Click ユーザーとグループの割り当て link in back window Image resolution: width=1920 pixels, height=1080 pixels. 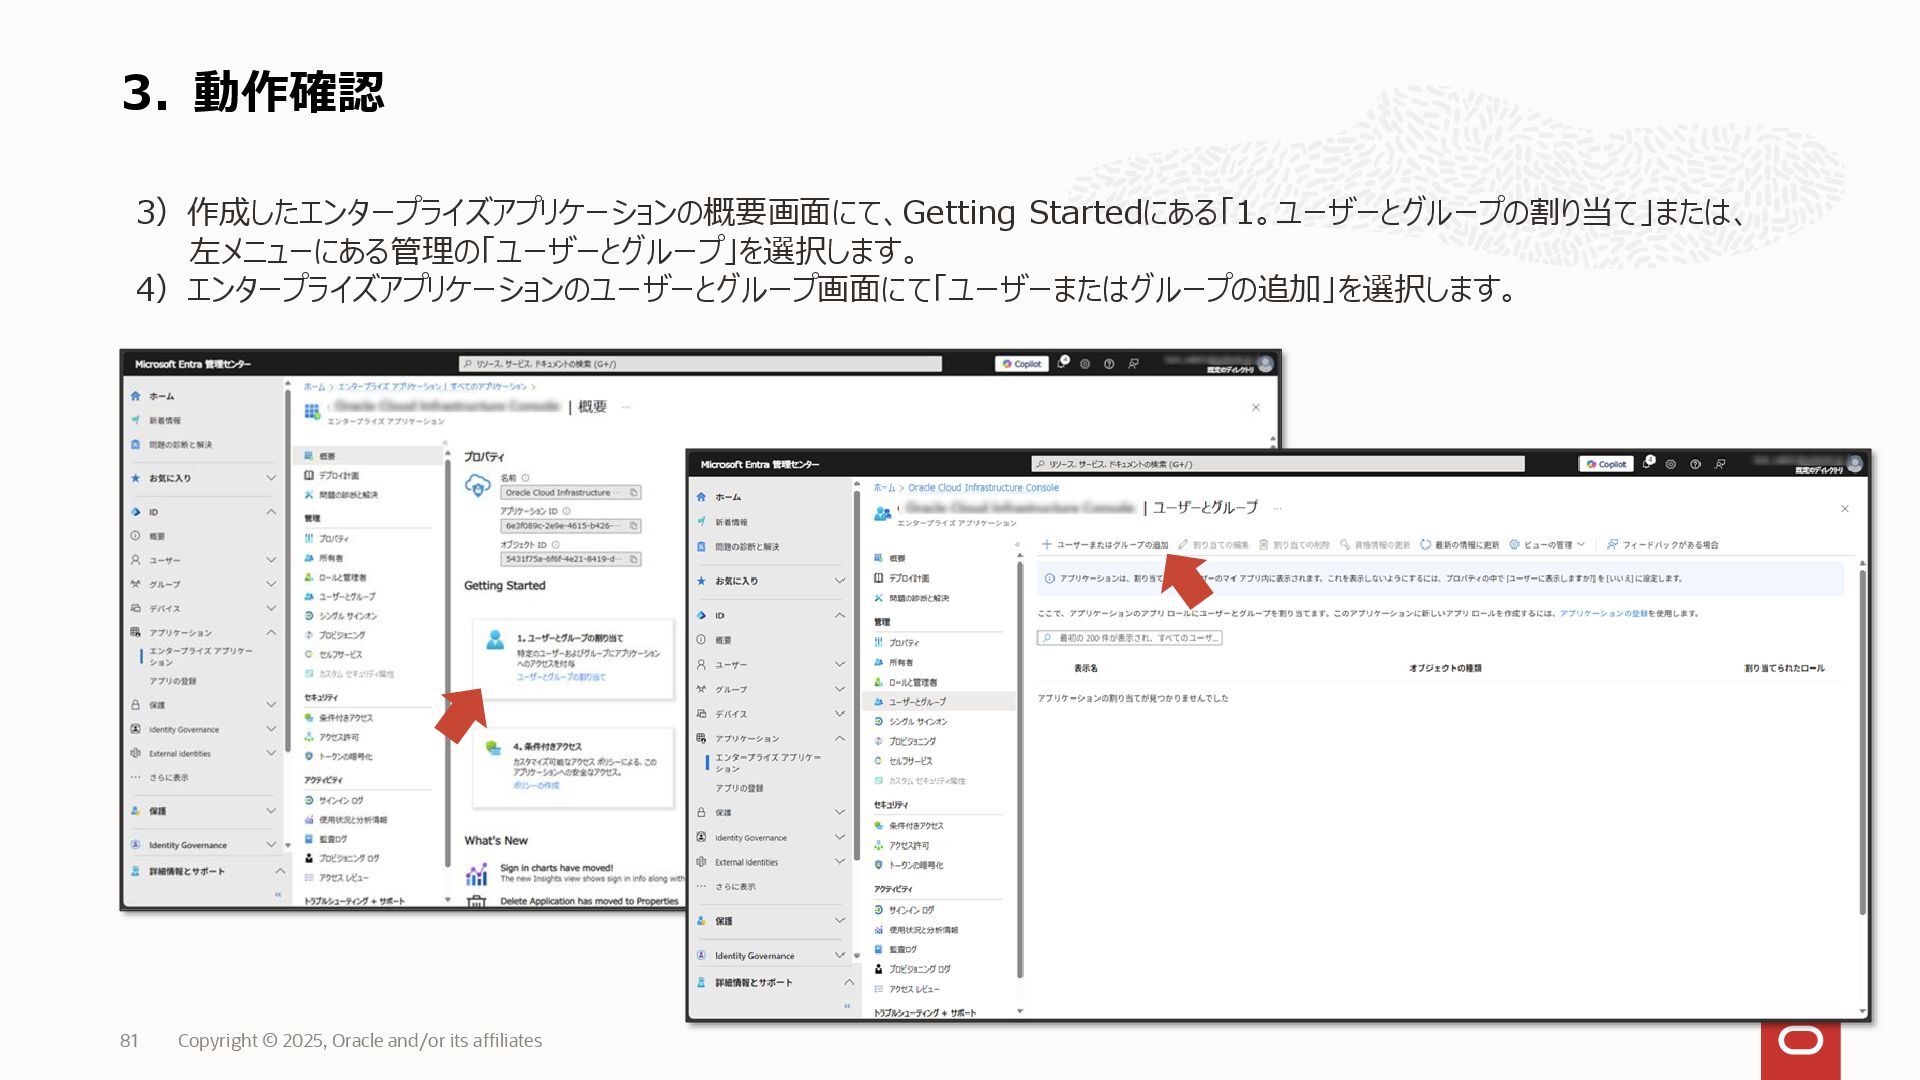pyautogui.click(x=561, y=677)
